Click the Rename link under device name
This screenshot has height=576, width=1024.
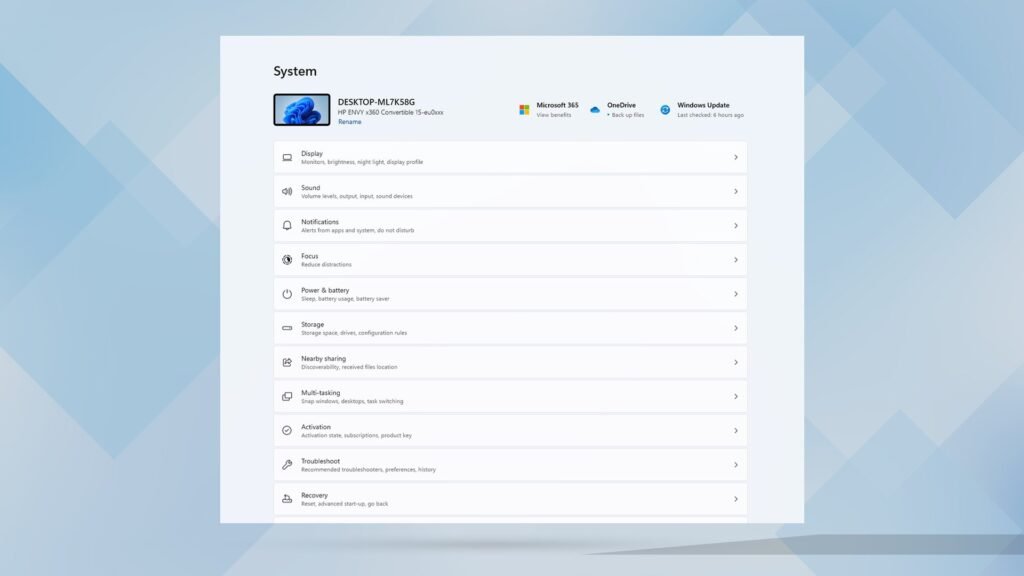[349, 122]
